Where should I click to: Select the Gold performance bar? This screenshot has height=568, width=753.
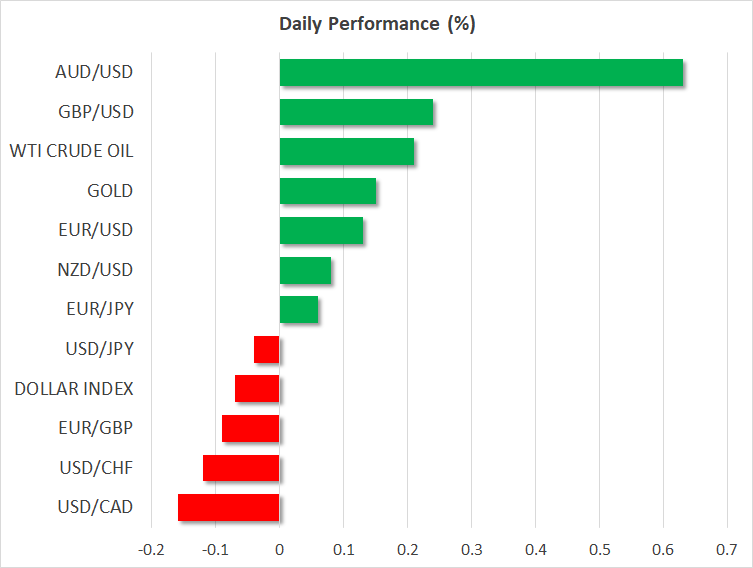click(327, 191)
